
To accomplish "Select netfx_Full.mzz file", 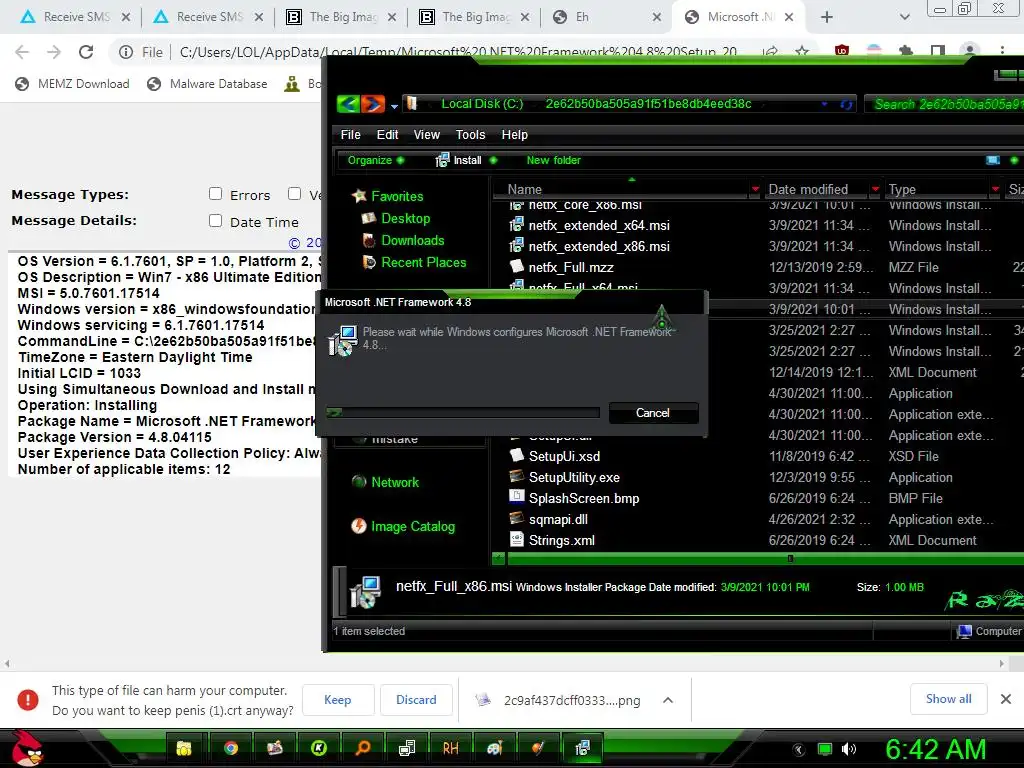I will [x=571, y=267].
